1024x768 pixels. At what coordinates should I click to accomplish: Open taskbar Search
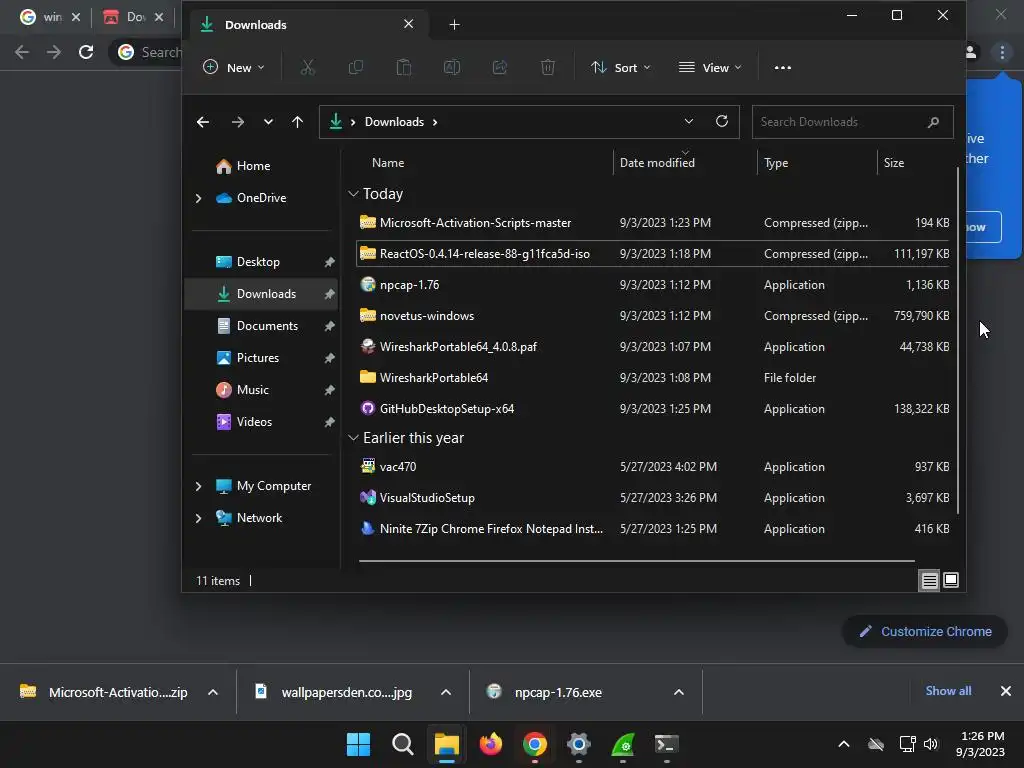[402, 744]
